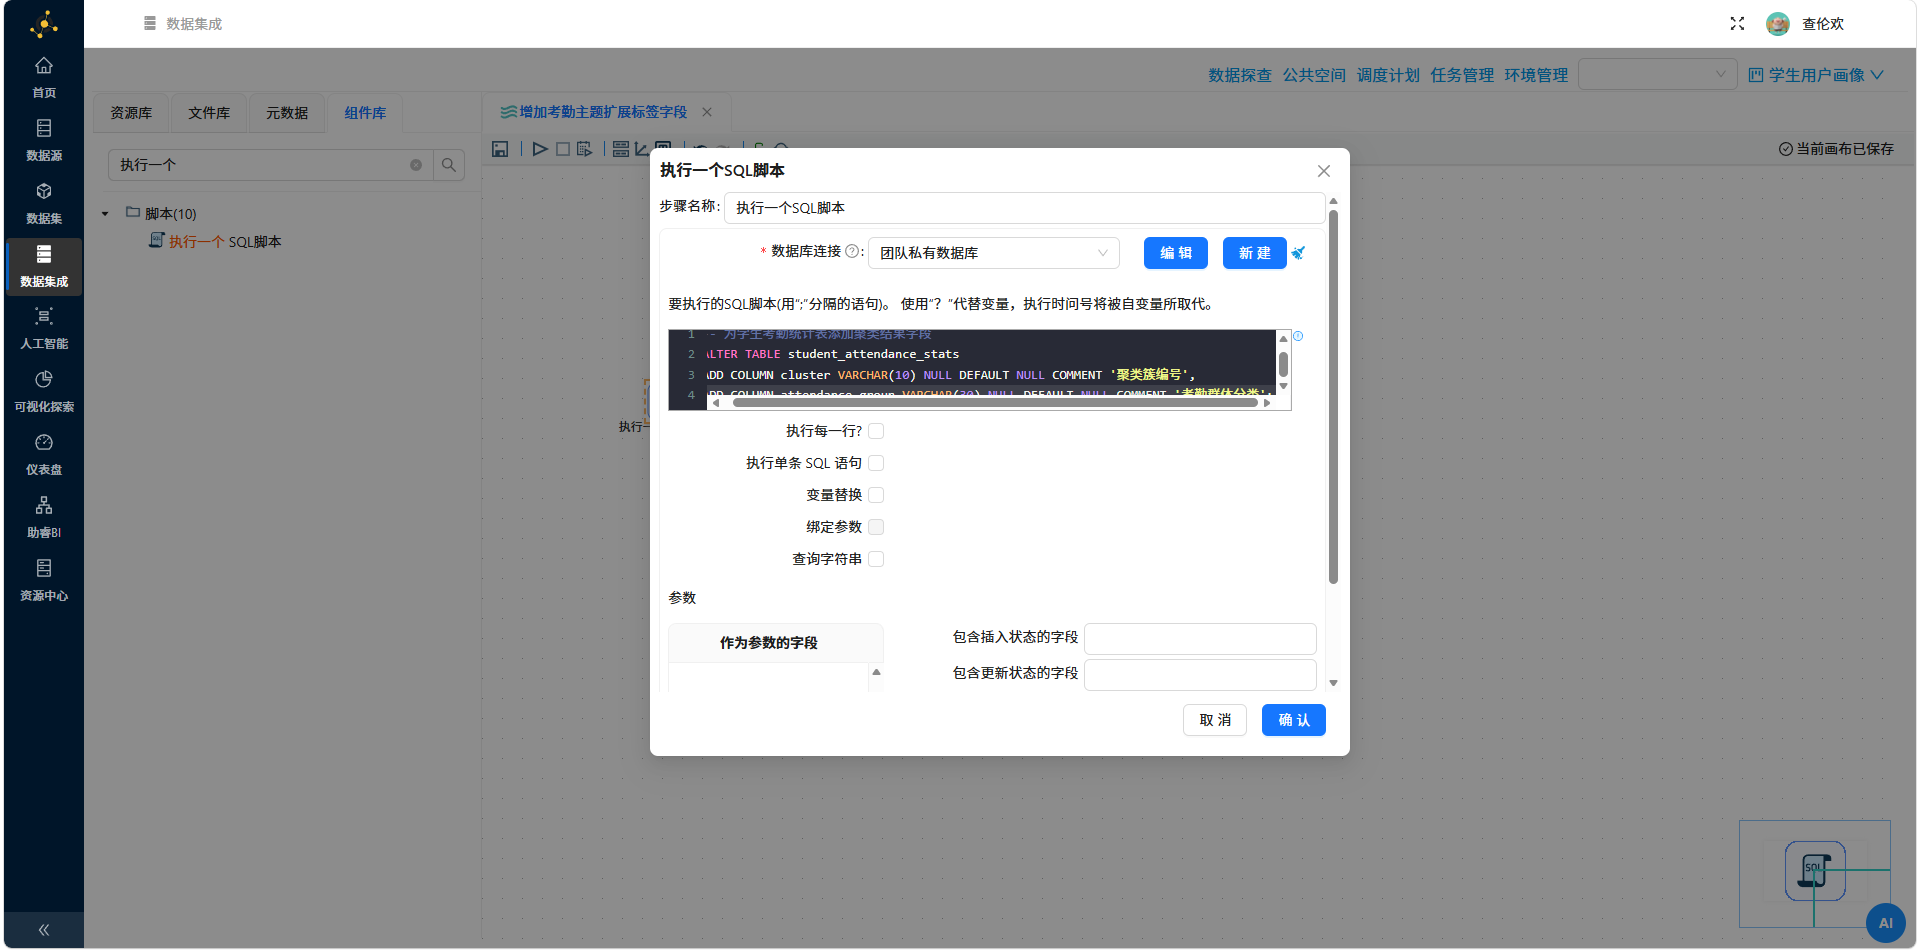Switch to the 元数据 tab
Viewport: 1920px width, 952px height.
[x=287, y=113]
